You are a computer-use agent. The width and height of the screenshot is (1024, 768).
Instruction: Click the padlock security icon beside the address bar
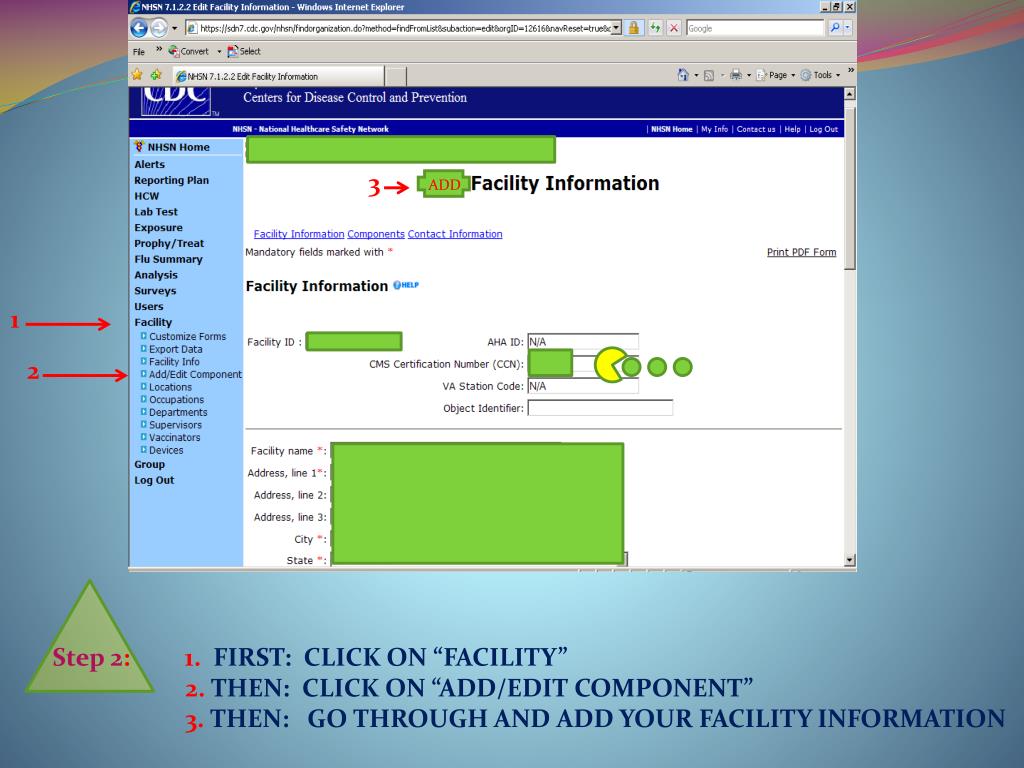635,28
